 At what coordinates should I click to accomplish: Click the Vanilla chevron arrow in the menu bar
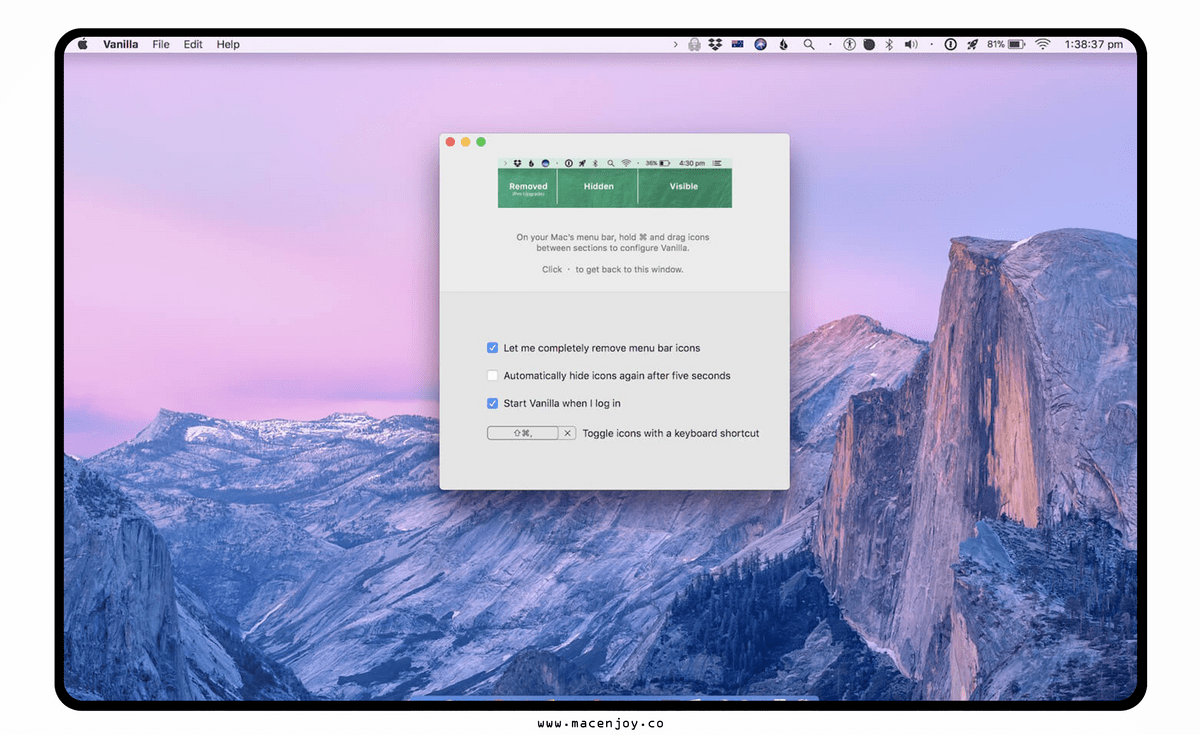[x=676, y=45]
